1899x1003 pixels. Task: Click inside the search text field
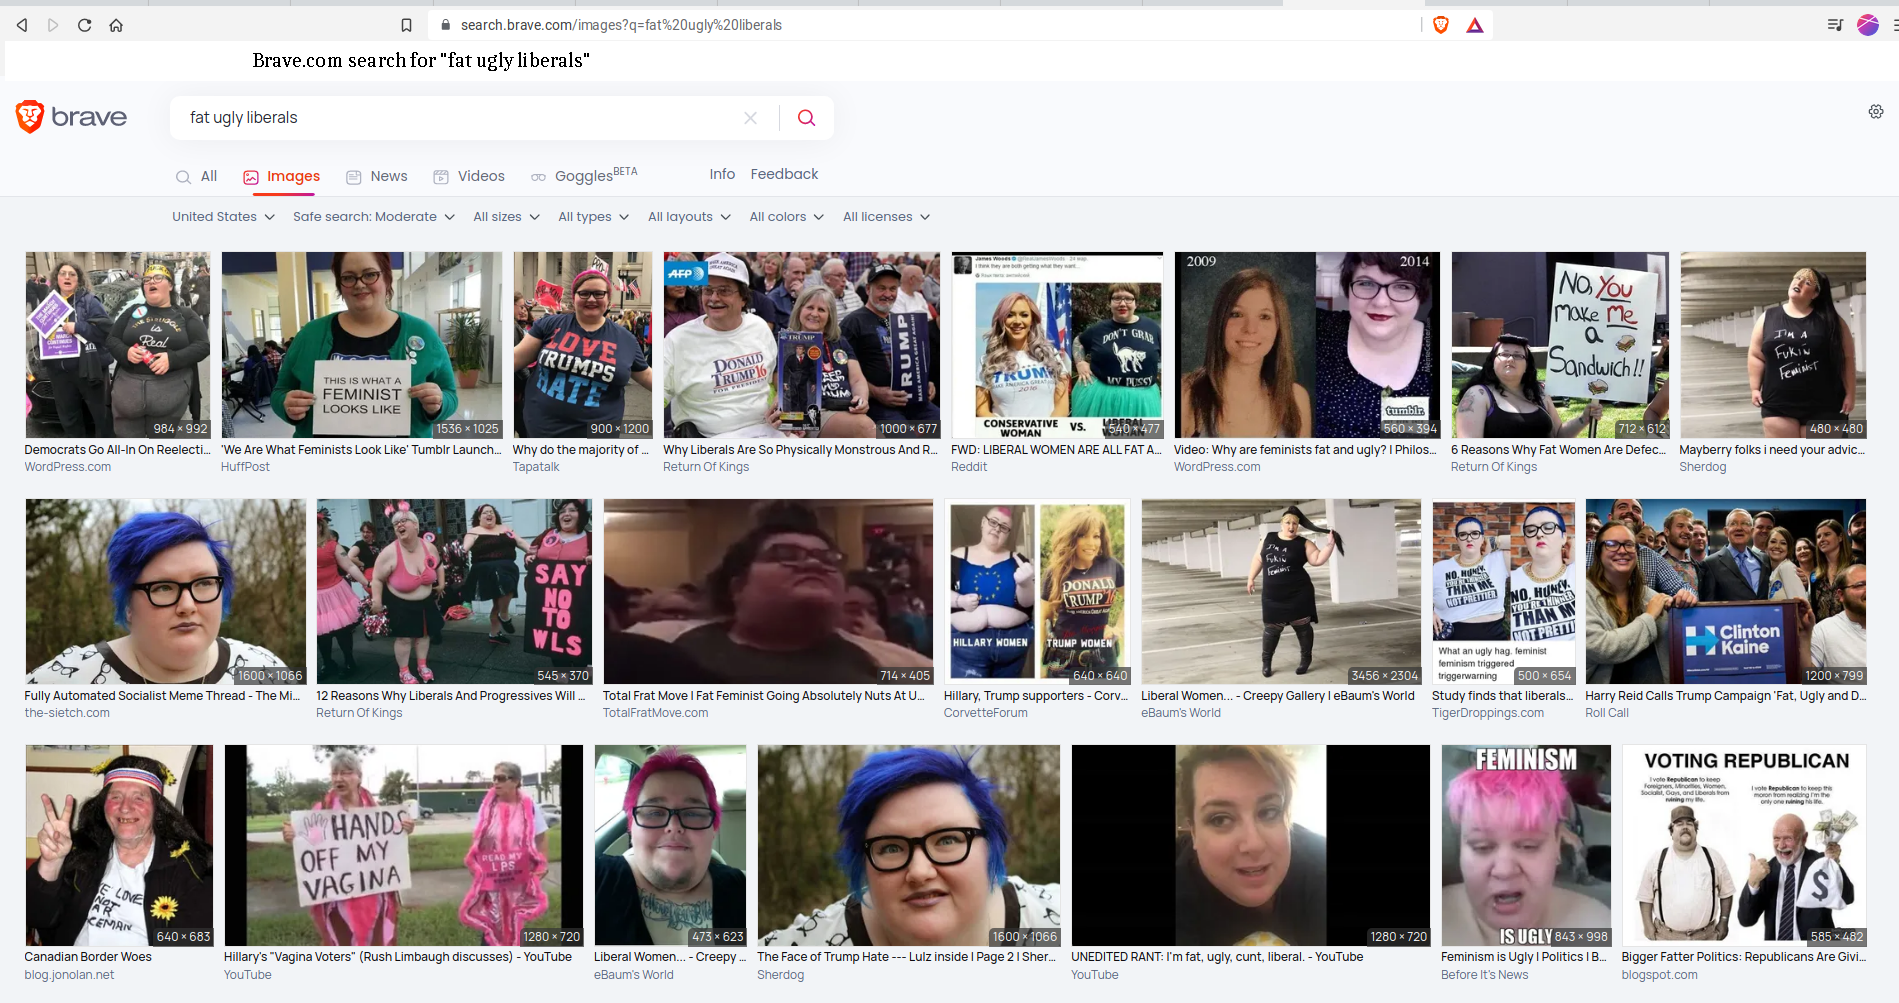[x=450, y=118]
